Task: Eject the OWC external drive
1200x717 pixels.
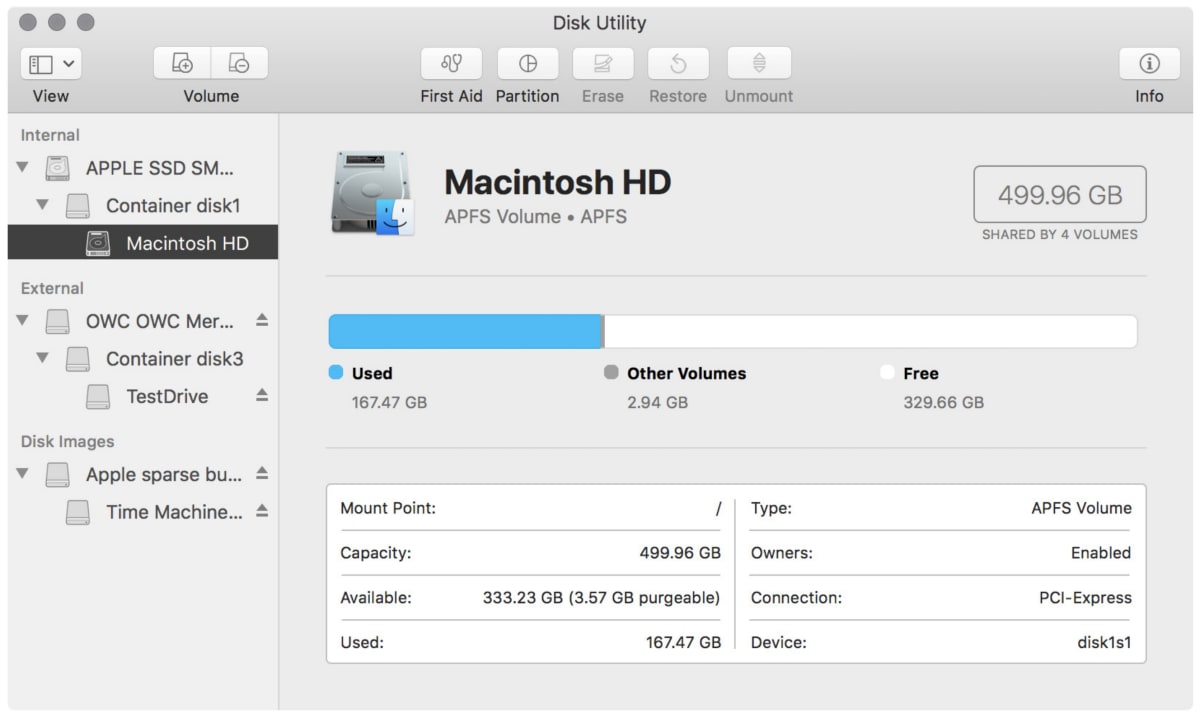Action: tap(261, 321)
